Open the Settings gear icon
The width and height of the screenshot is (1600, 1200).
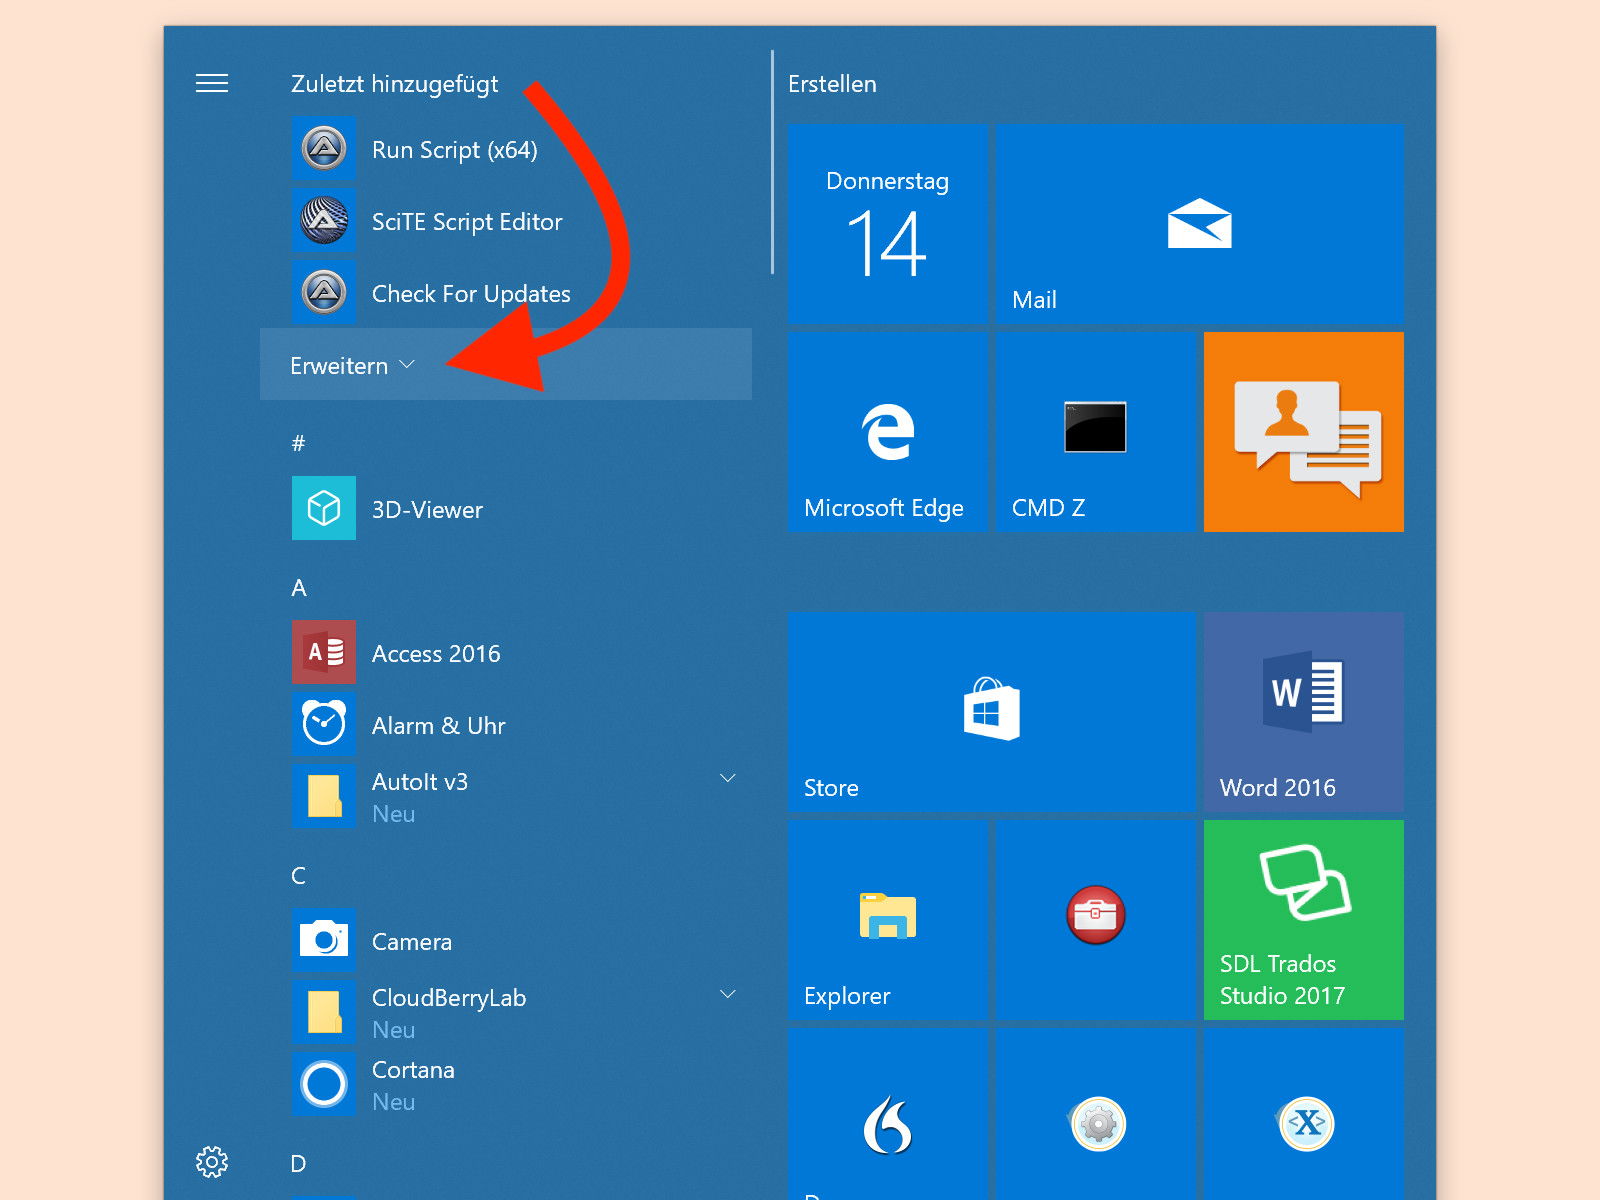(x=212, y=1162)
